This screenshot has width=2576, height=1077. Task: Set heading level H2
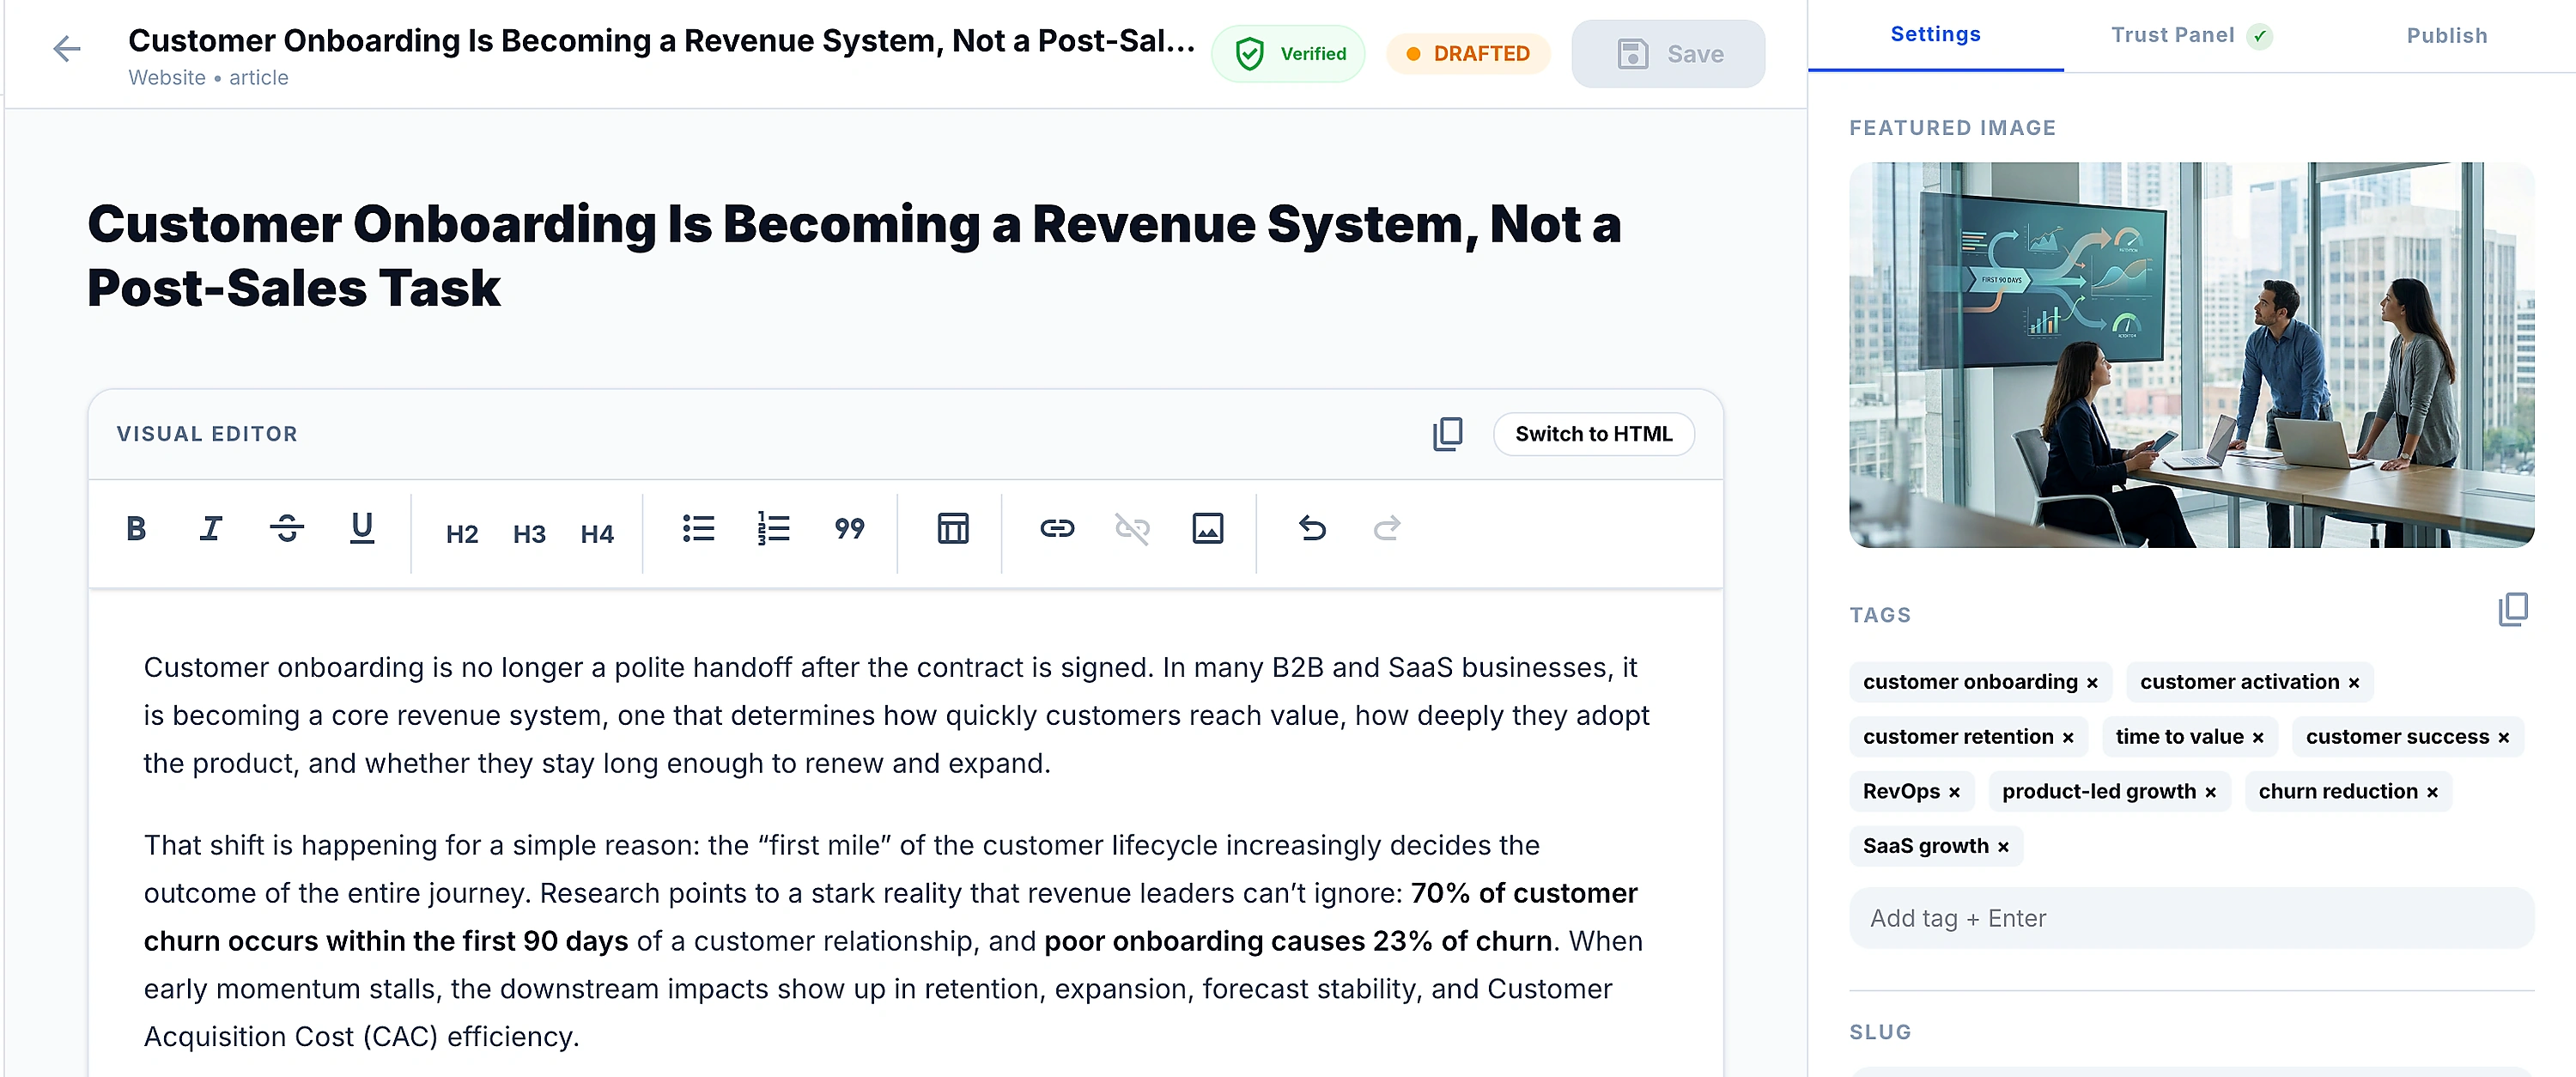[x=462, y=534]
